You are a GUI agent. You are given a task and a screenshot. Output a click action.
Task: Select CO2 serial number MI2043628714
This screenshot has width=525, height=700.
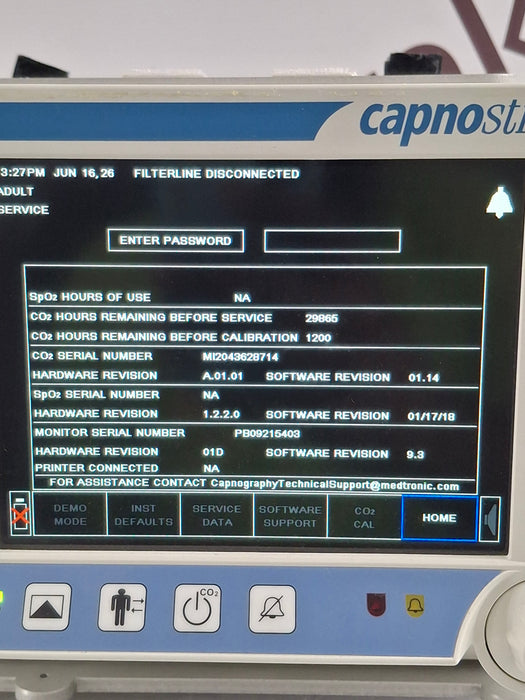240,357
